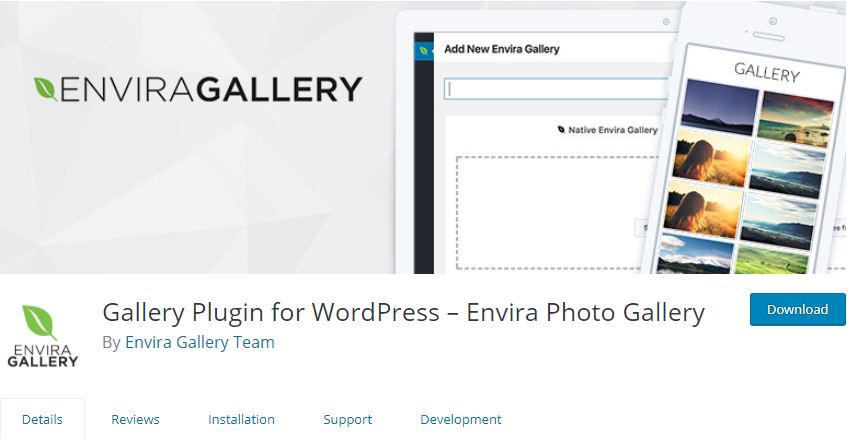Select the Development tab

[x=461, y=419]
